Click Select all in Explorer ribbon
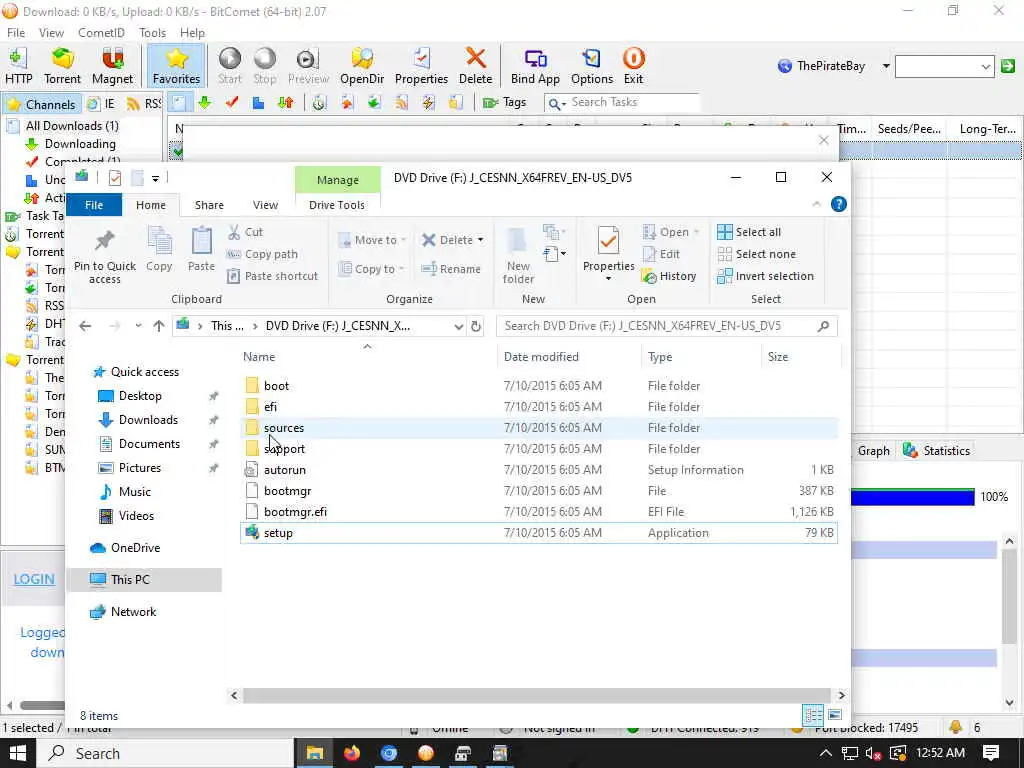This screenshot has height=768, width=1024. point(749,232)
